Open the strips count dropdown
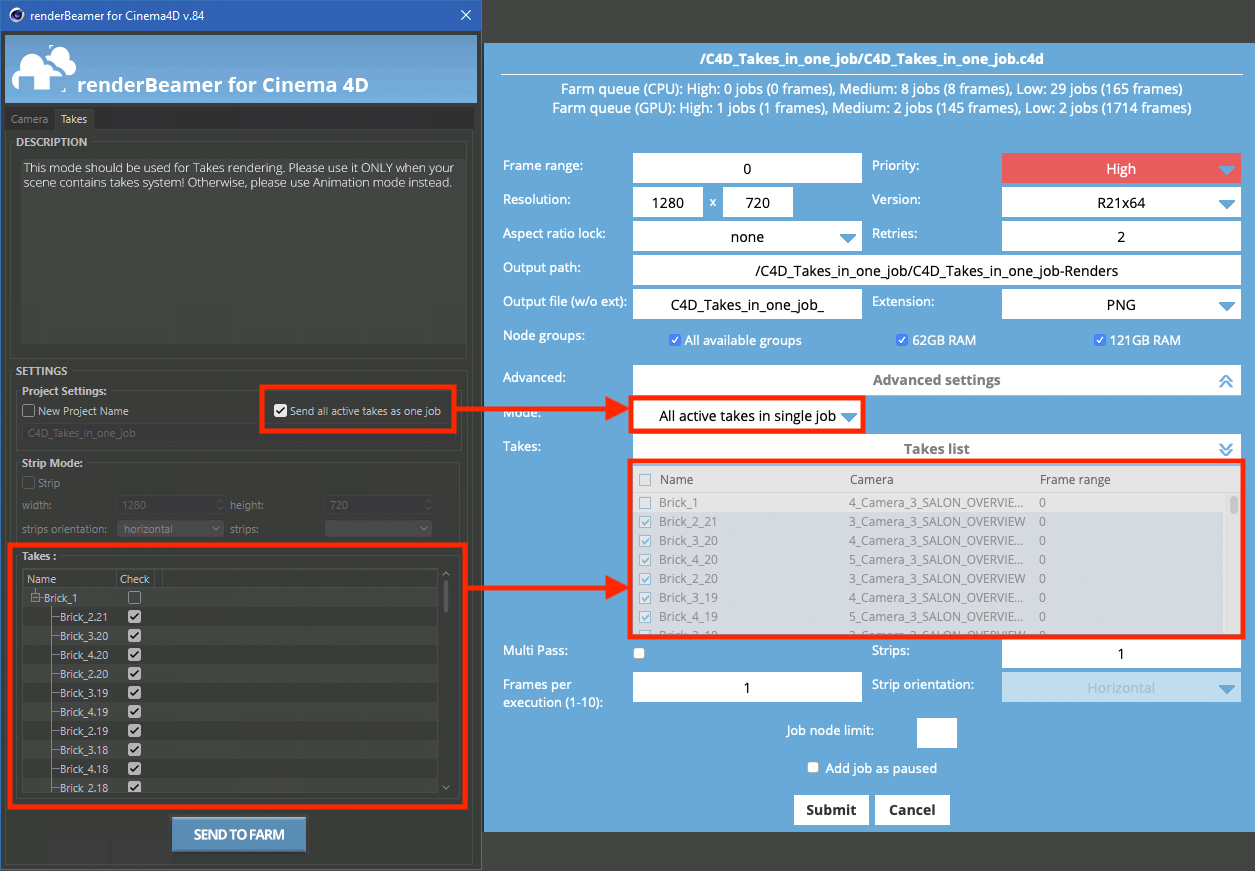 tap(379, 528)
